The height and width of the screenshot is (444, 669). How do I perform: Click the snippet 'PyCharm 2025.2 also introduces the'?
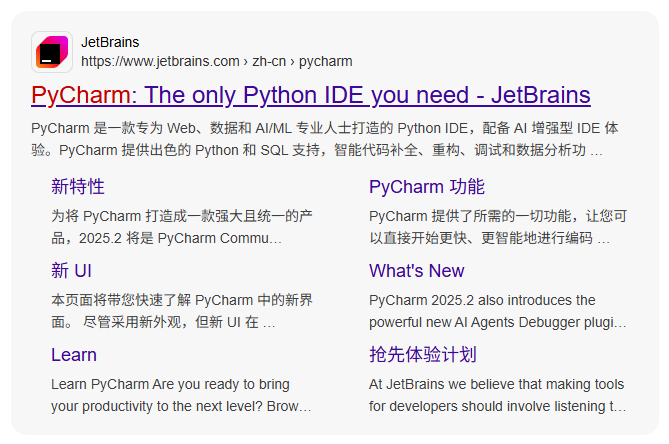point(498,311)
